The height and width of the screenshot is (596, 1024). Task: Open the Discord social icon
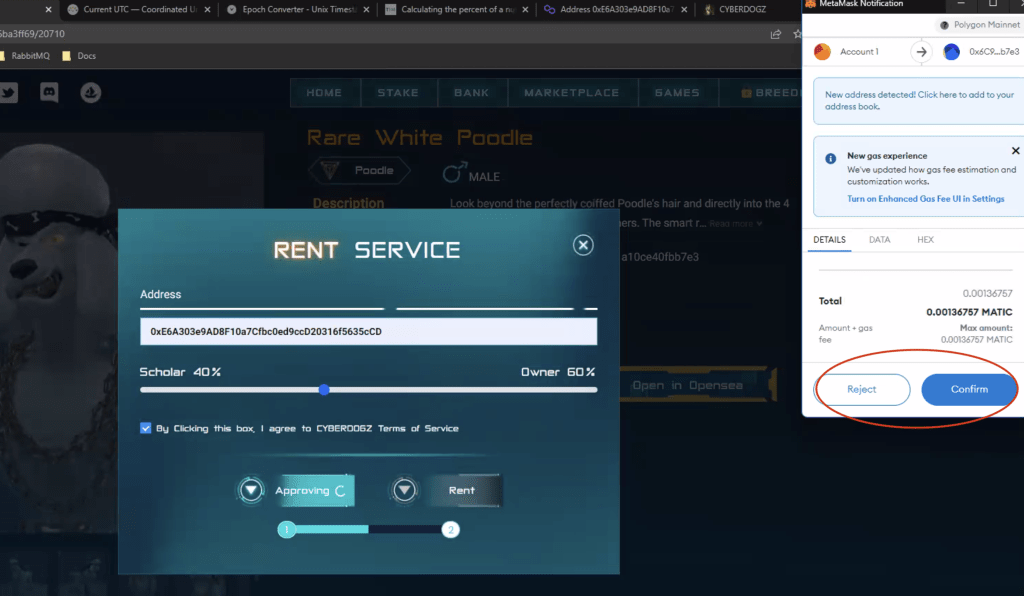click(x=48, y=93)
